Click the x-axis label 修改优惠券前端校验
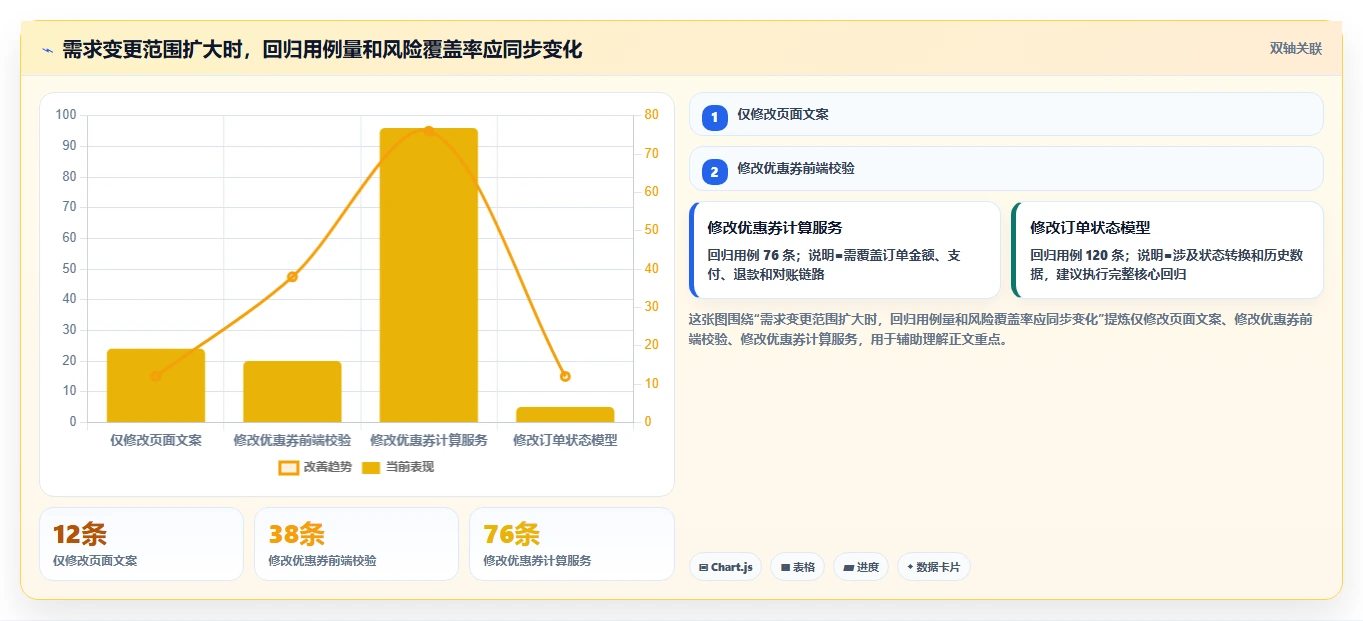Viewport: 1363px width, 621px height. click(292, 440)
